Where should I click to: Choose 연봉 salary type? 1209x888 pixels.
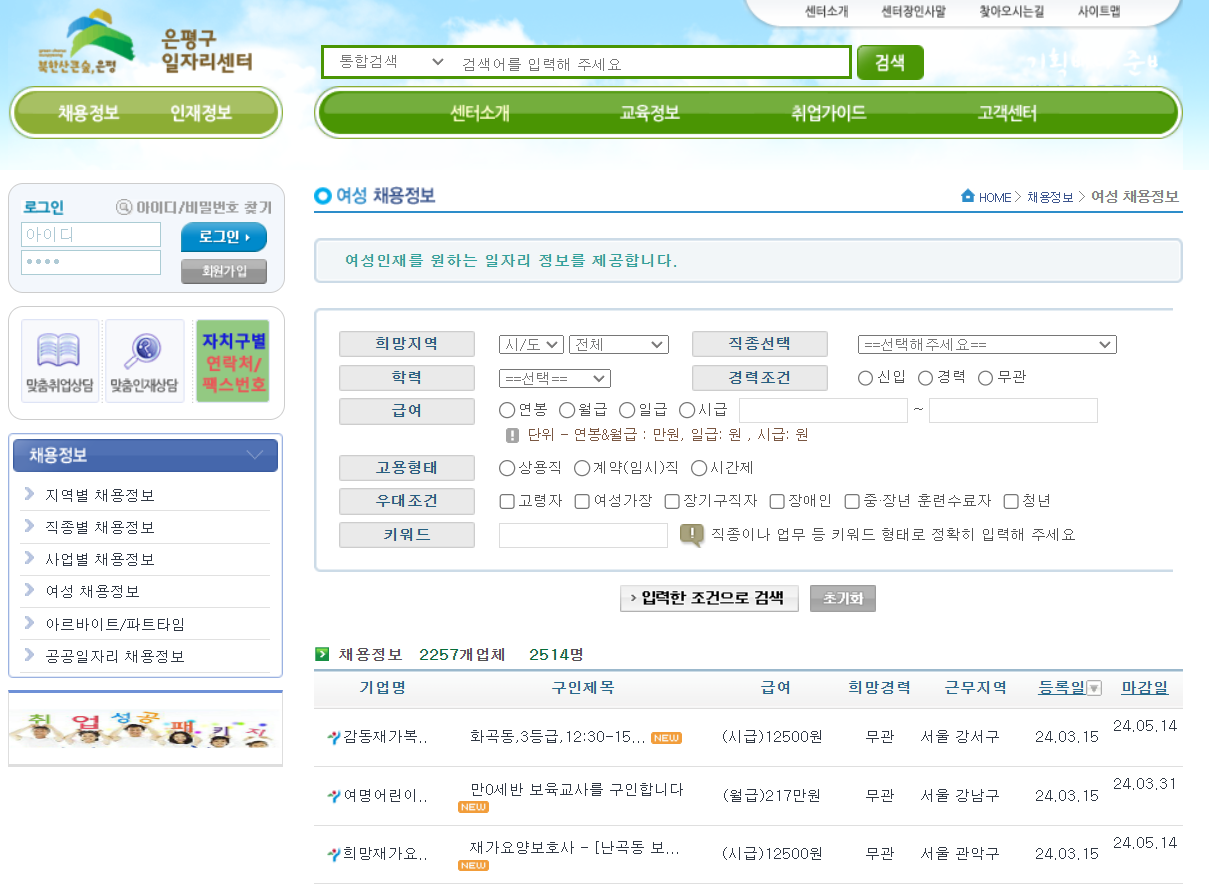(x=506, y=410)
